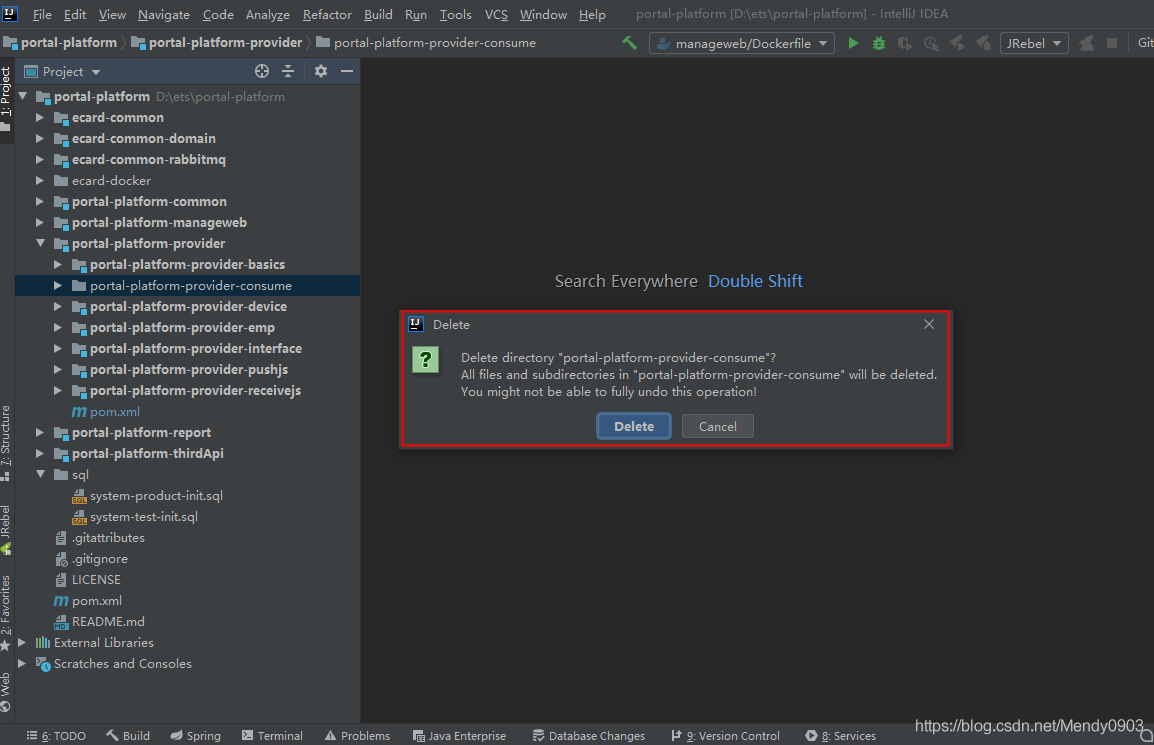Collapse the portal-platform-provider folder
This screenshot has height=745, width=1154.
[40, 243]
